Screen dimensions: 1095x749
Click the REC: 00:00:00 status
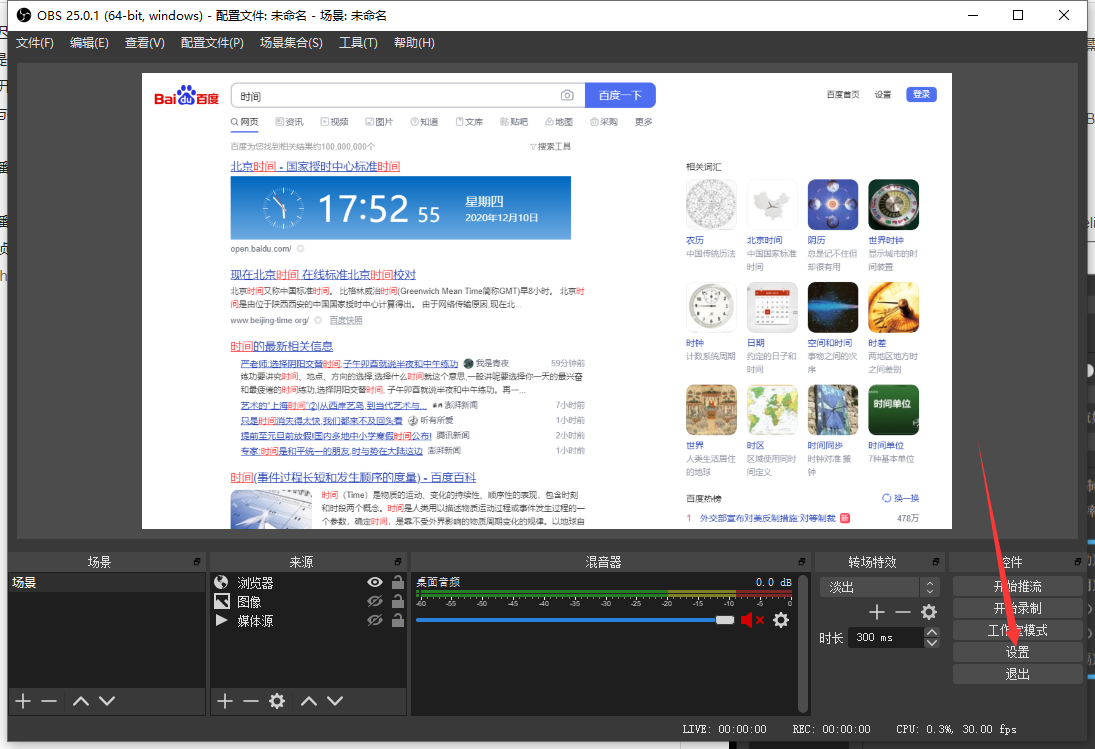tap(831, 729)
